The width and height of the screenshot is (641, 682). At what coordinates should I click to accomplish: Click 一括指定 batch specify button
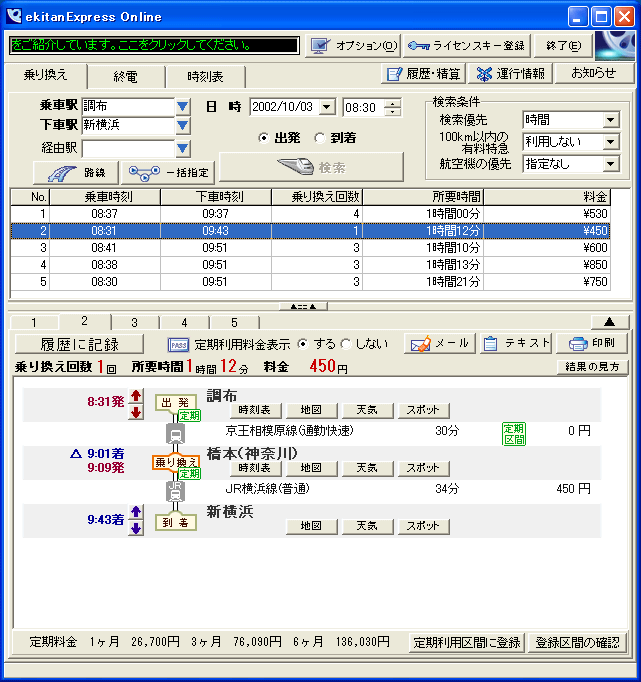click(168, 173)
